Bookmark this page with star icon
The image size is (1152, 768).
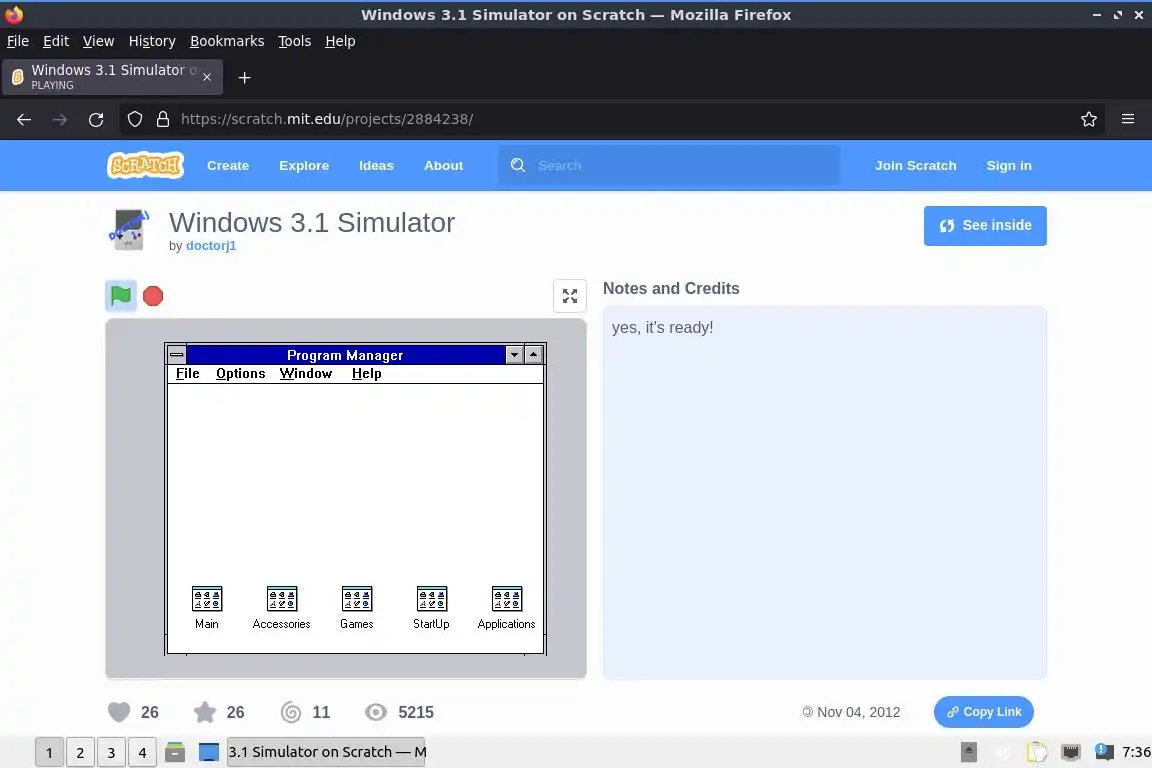tap(1089, 119)
